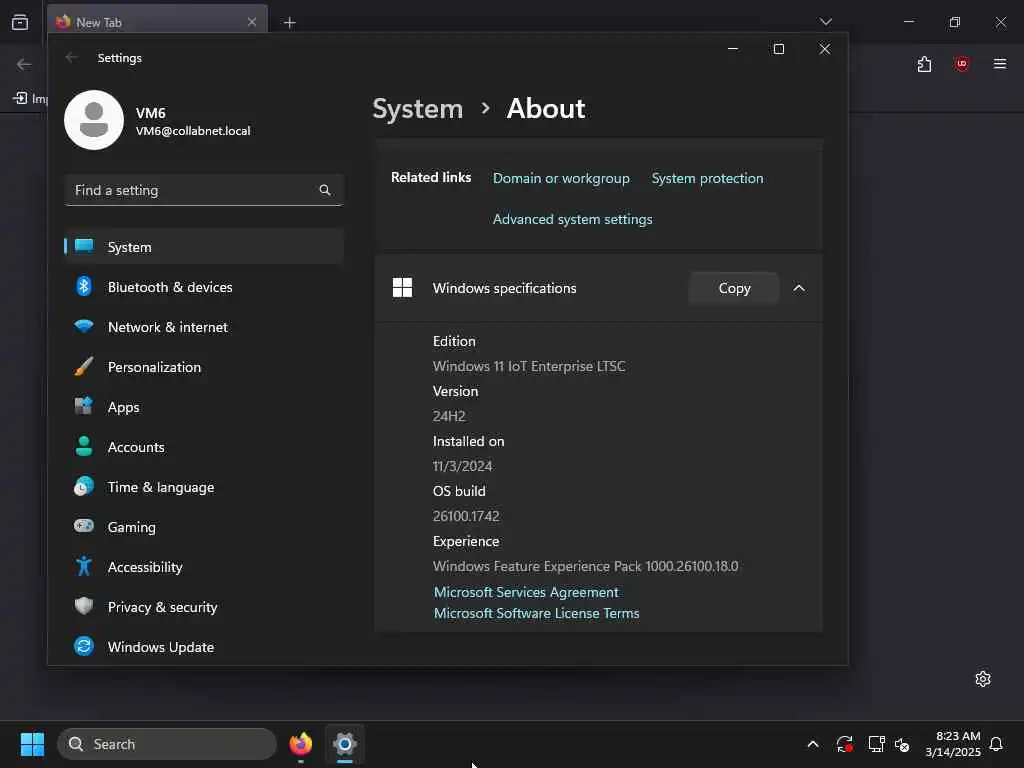Select the edition text Windows 11 IoT Enterprise LTSC
The height and width of the screenshot is (768, 1024).
pos(528,366)
